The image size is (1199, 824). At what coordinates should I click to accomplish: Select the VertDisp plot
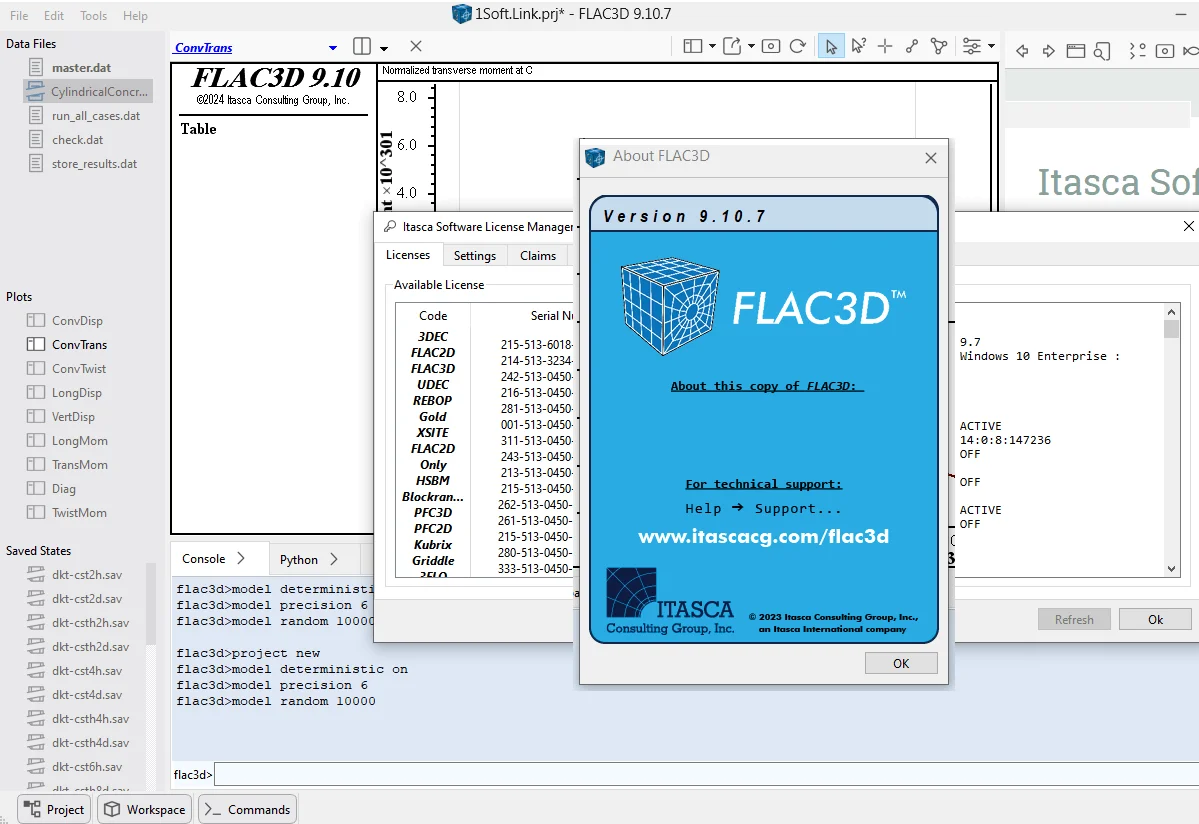coord(73,417)
